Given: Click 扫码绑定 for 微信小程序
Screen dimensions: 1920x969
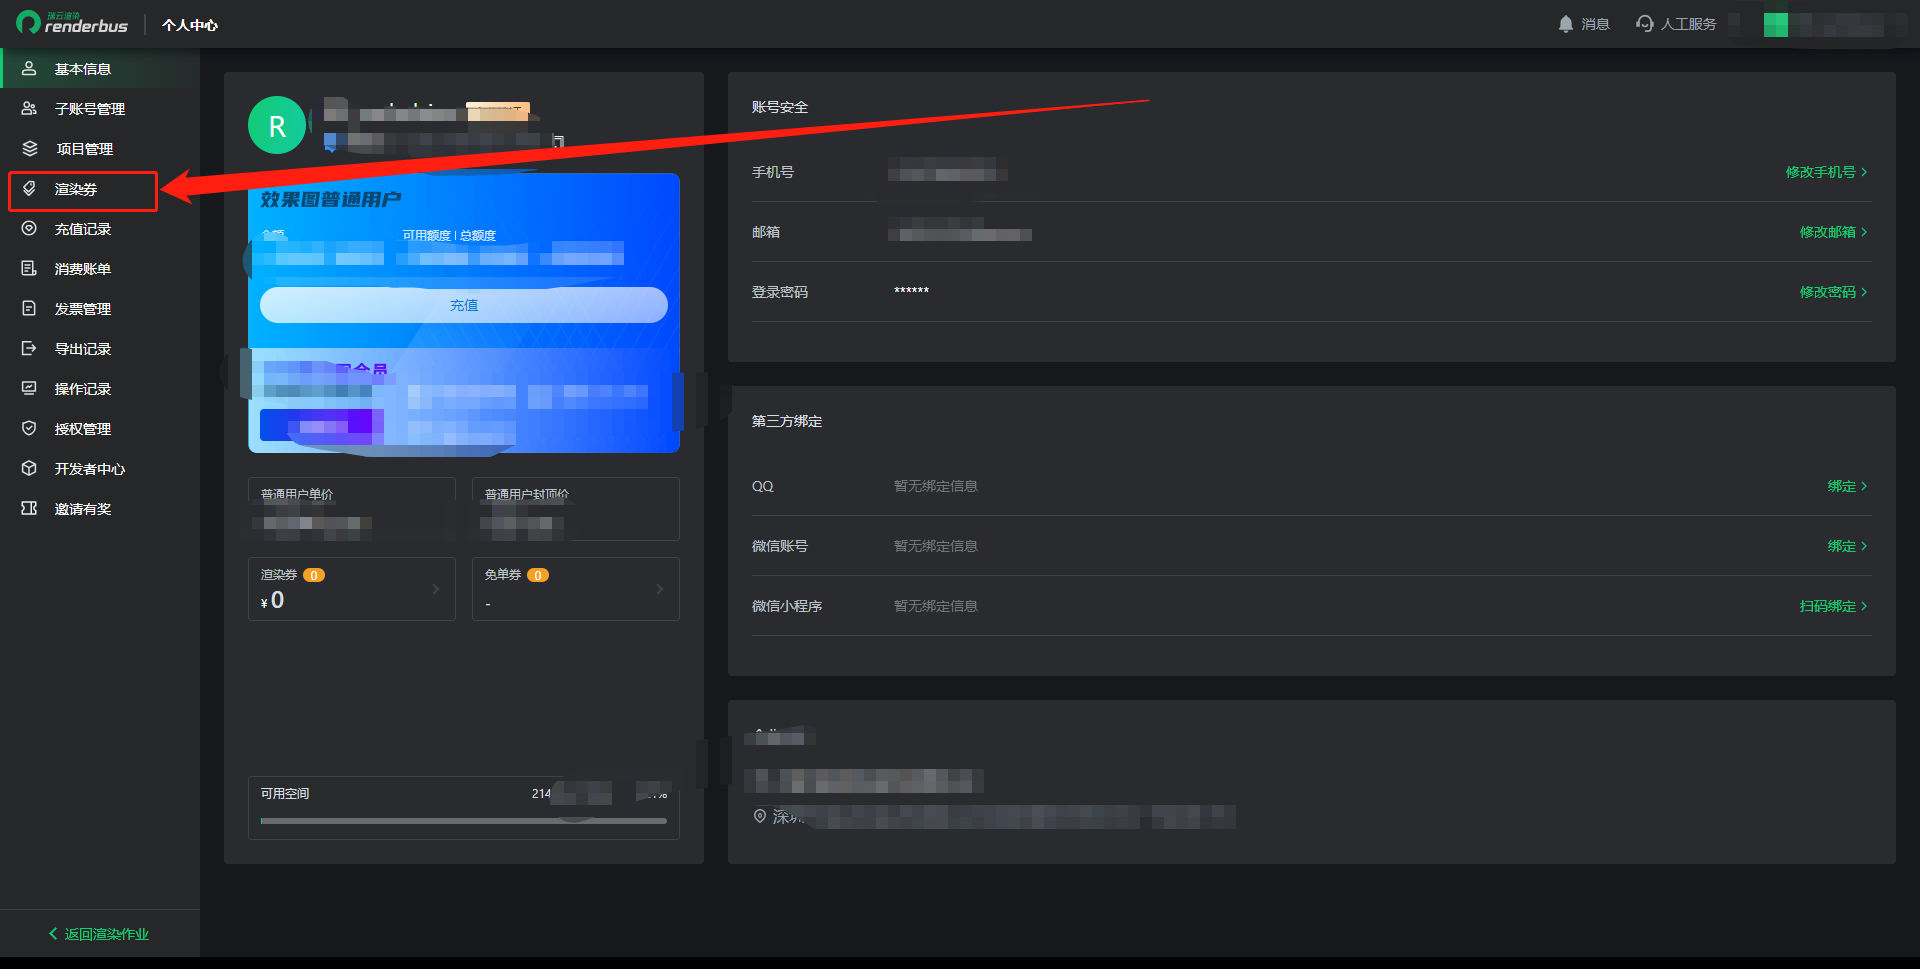Looking at the screenshot, I should point(1827,606).
